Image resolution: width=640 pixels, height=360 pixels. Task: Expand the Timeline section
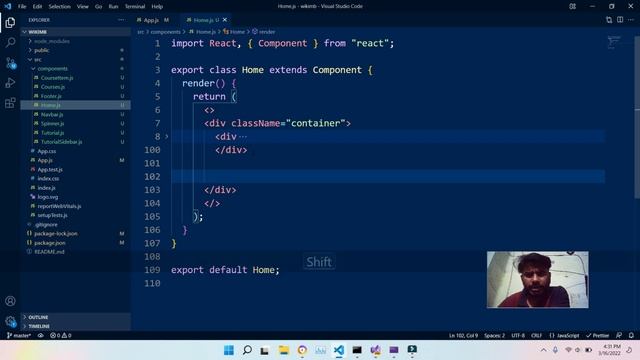(x=76, y=326)
